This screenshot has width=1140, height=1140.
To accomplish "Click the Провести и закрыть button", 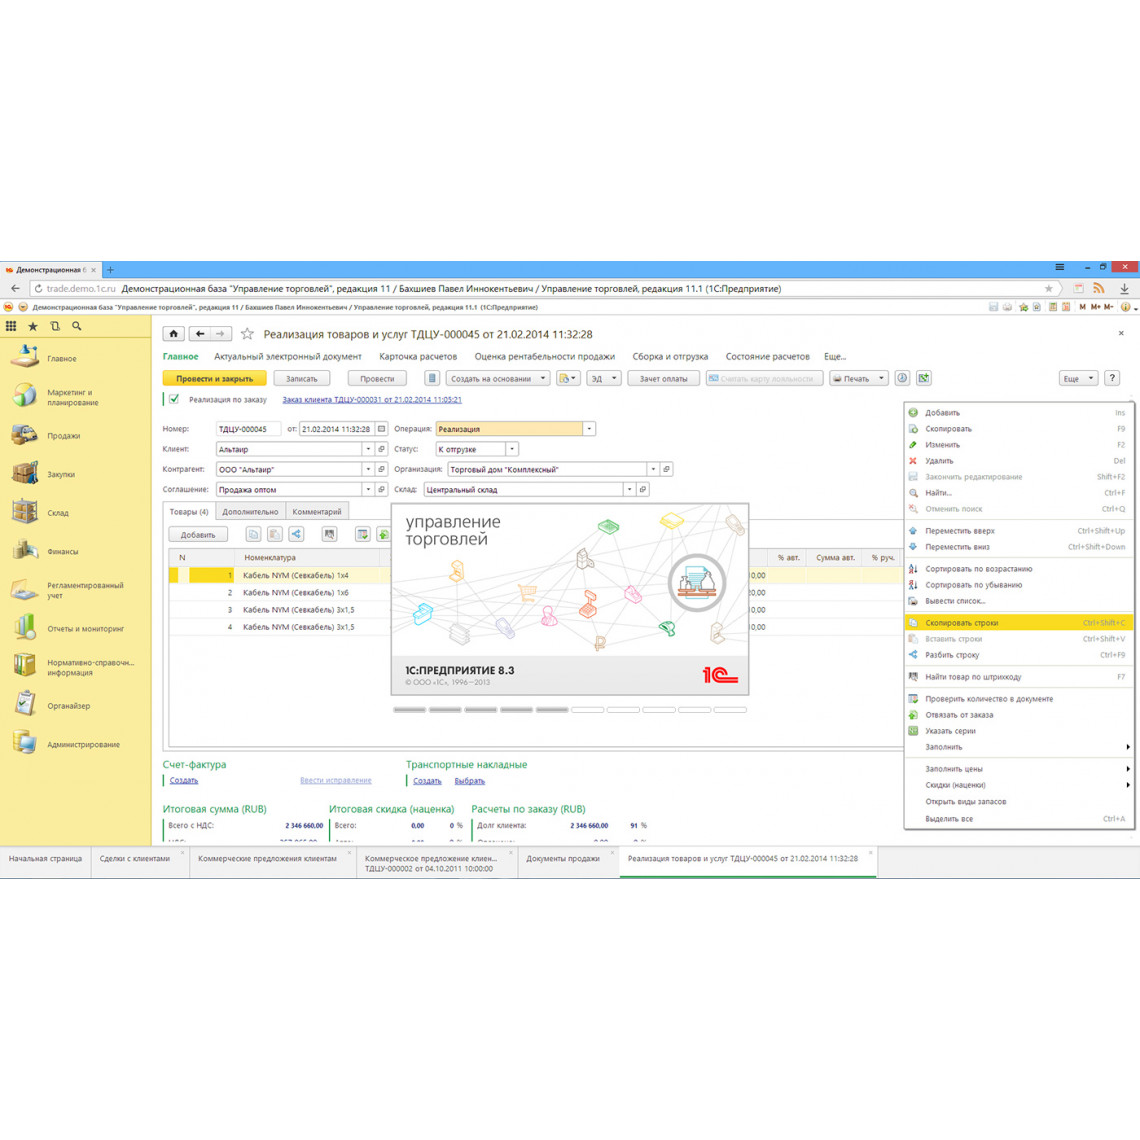I will coord(214,378).
